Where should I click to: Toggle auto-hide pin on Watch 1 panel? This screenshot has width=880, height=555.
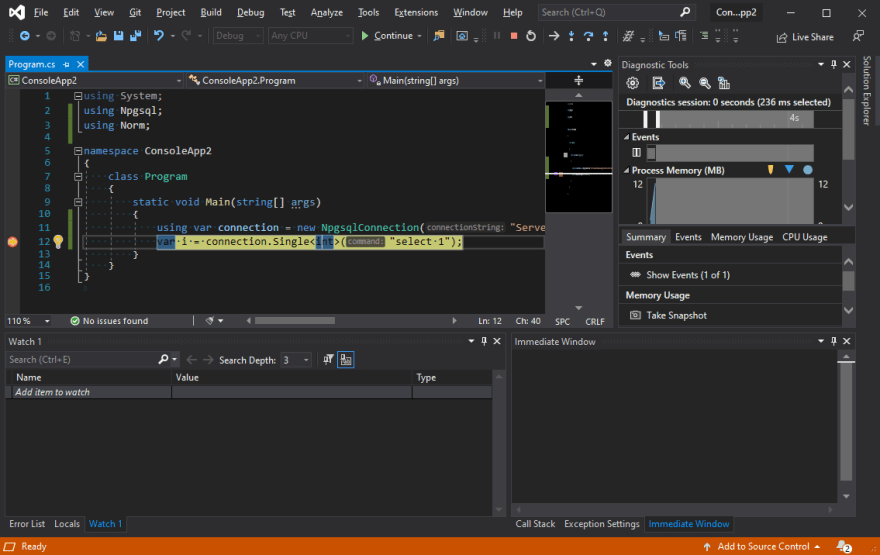click(484, 341)
